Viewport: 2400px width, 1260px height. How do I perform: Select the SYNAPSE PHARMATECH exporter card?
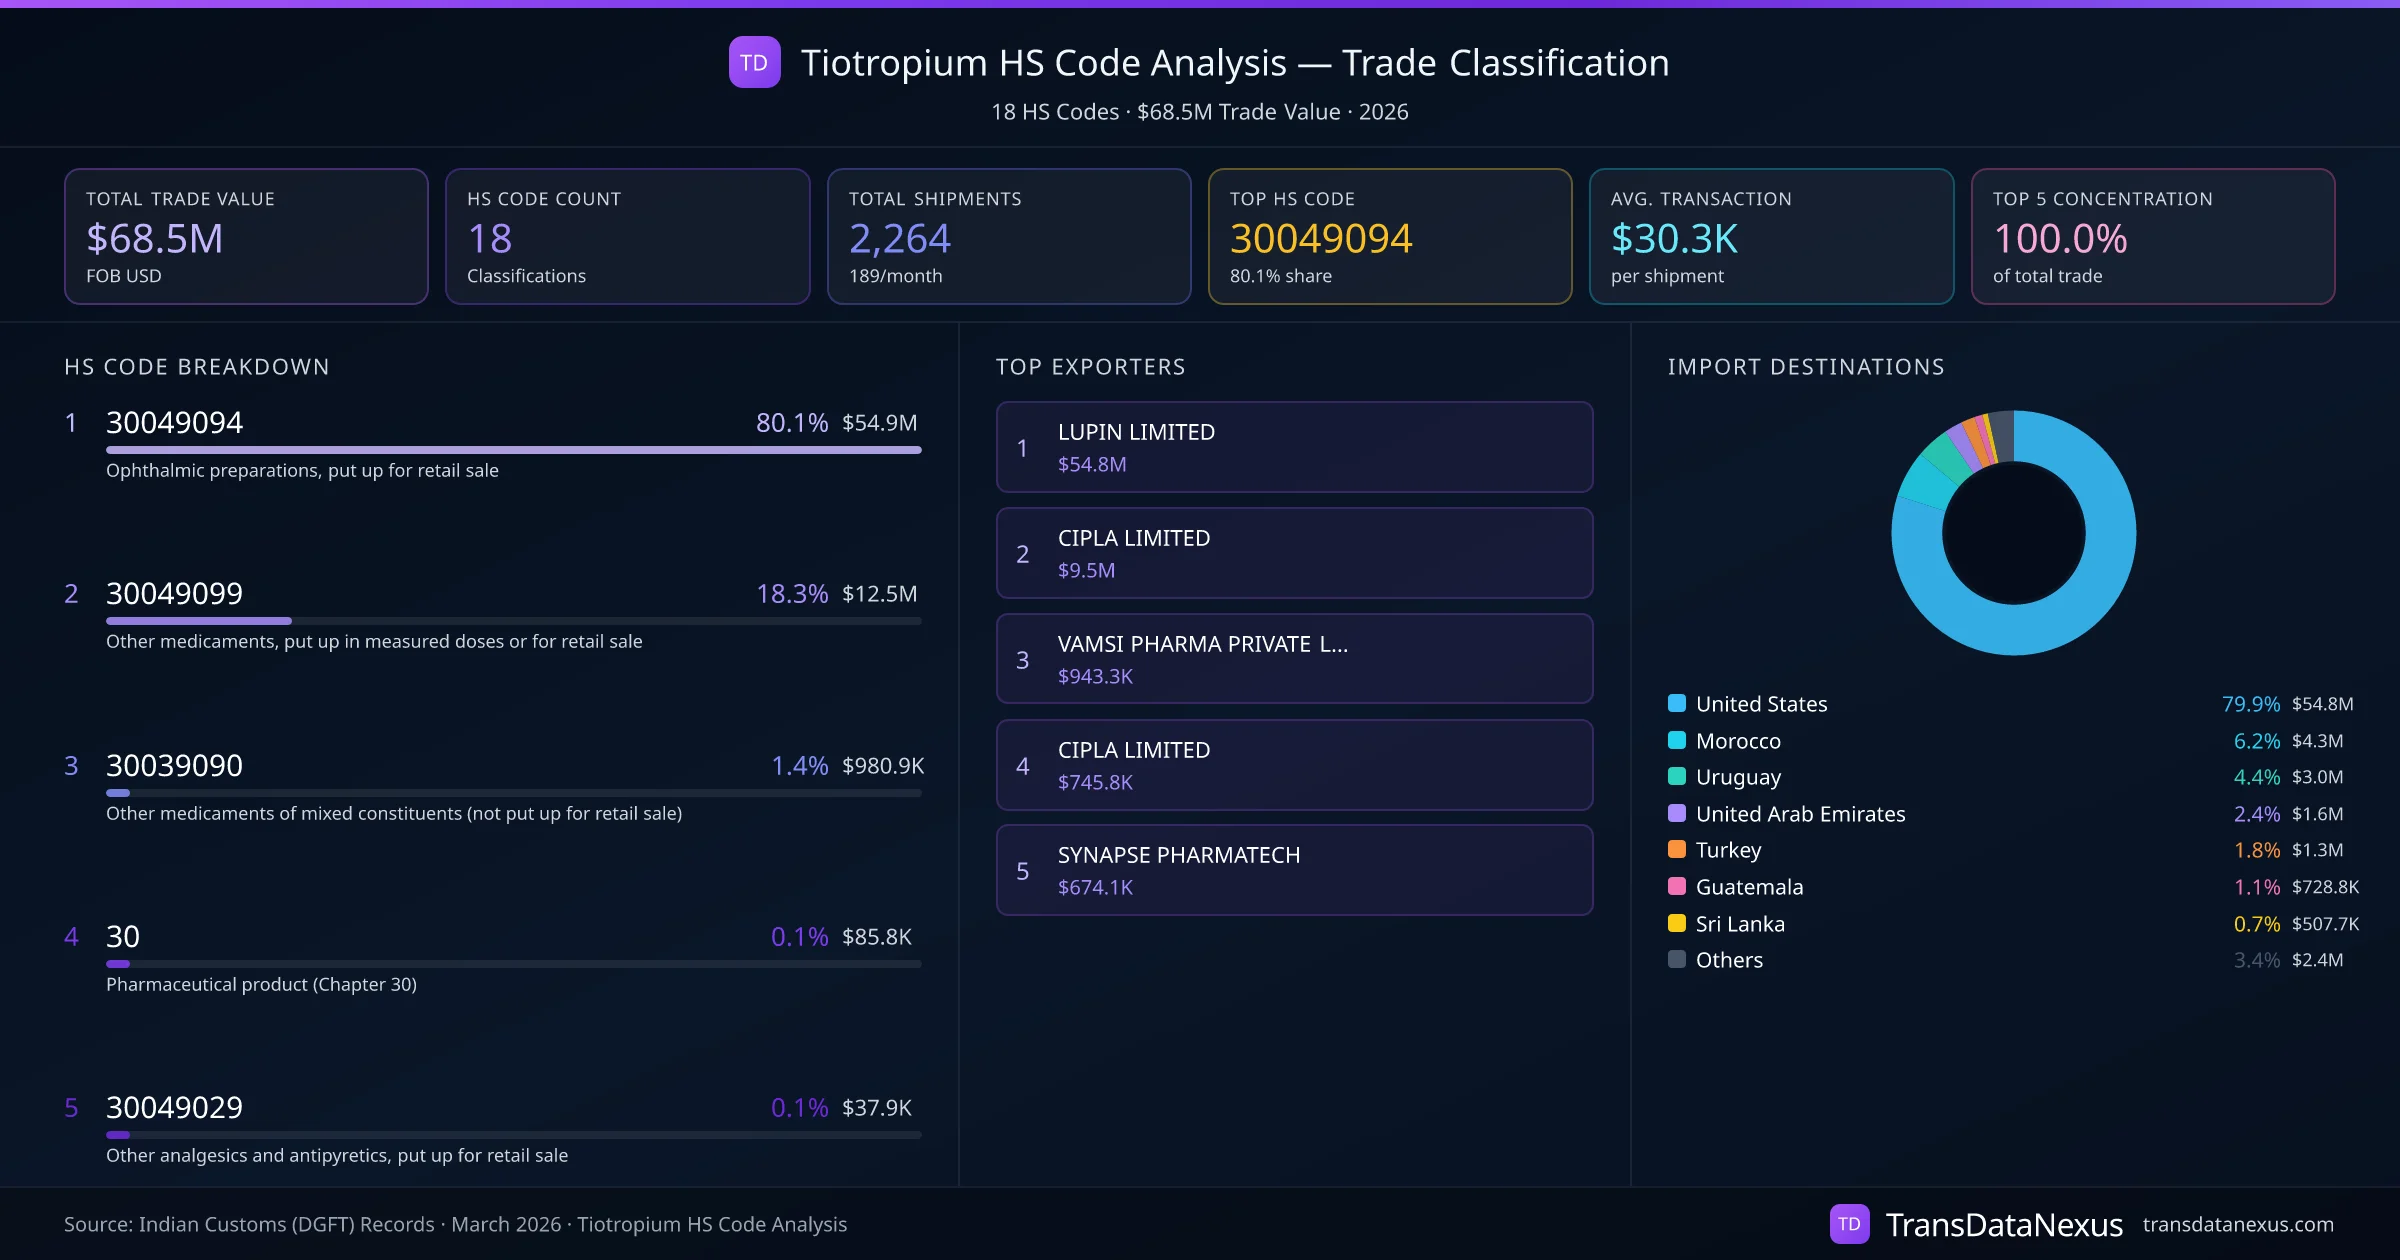(x=1294, y=870)
